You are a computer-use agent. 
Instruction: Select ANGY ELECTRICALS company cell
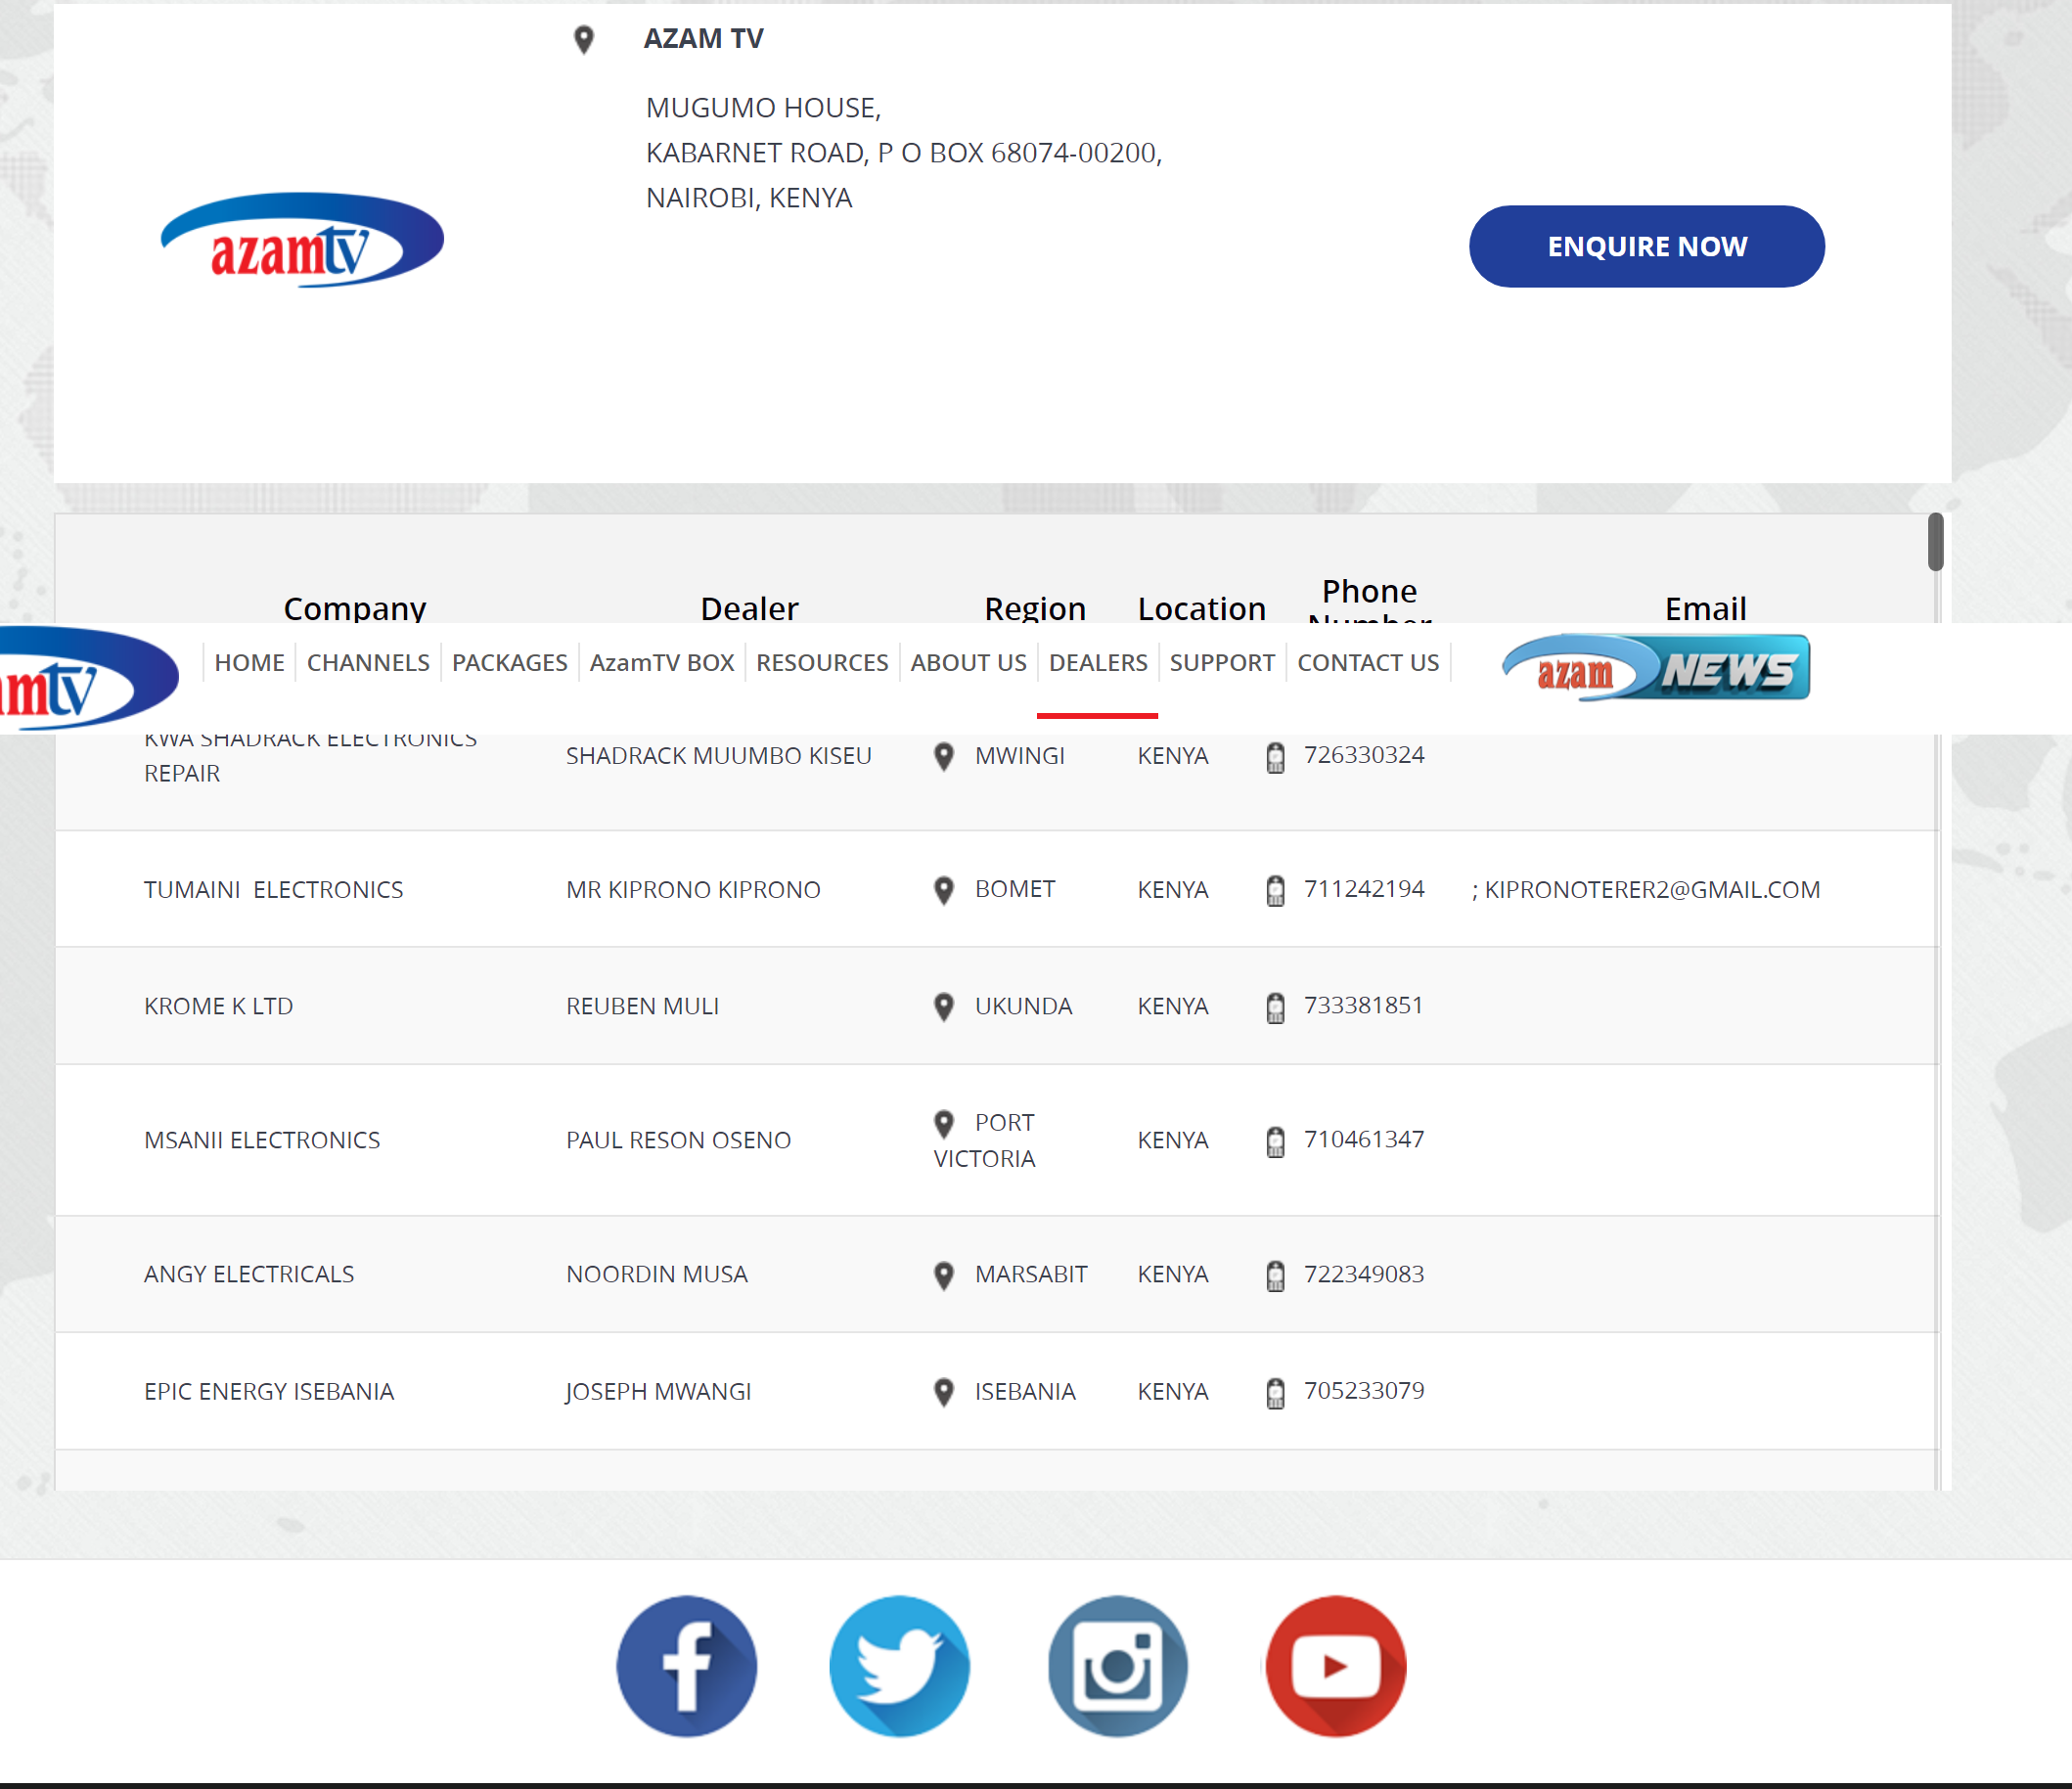249,1274
